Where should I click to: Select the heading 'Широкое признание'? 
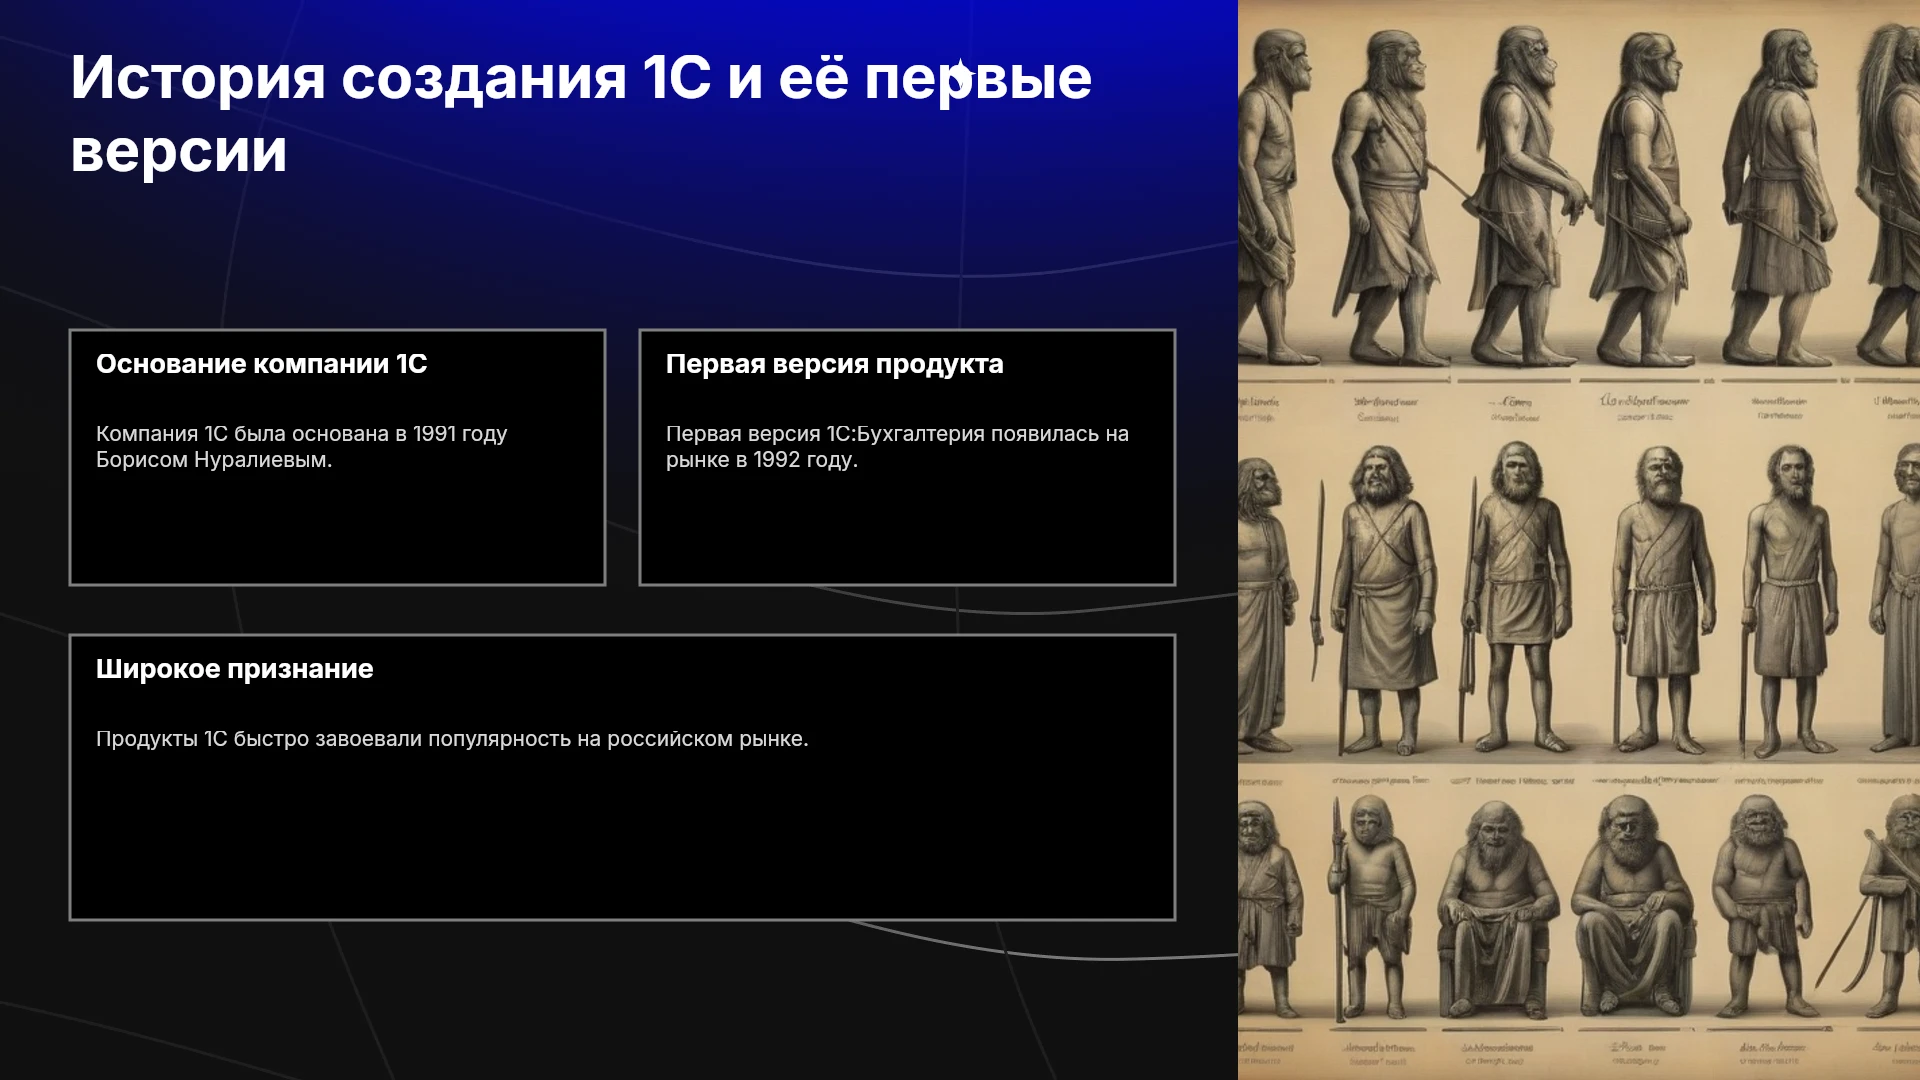pyautogui.click(x=234, y=669)
